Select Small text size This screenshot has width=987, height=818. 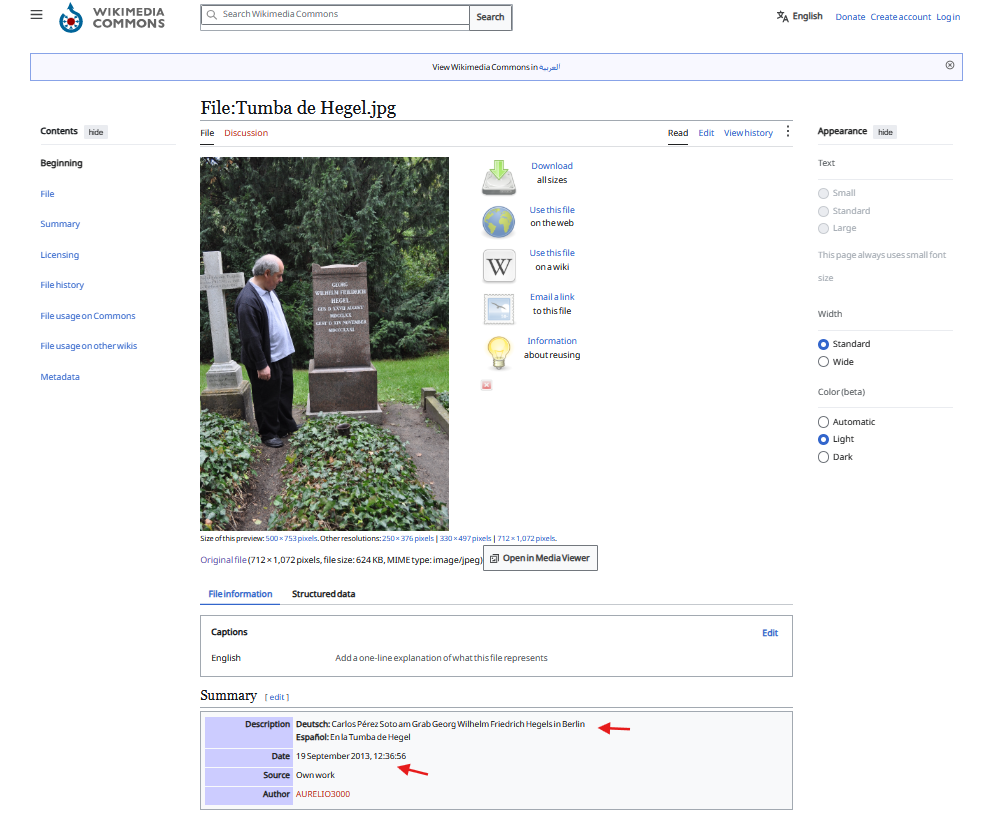pos(823,193)
